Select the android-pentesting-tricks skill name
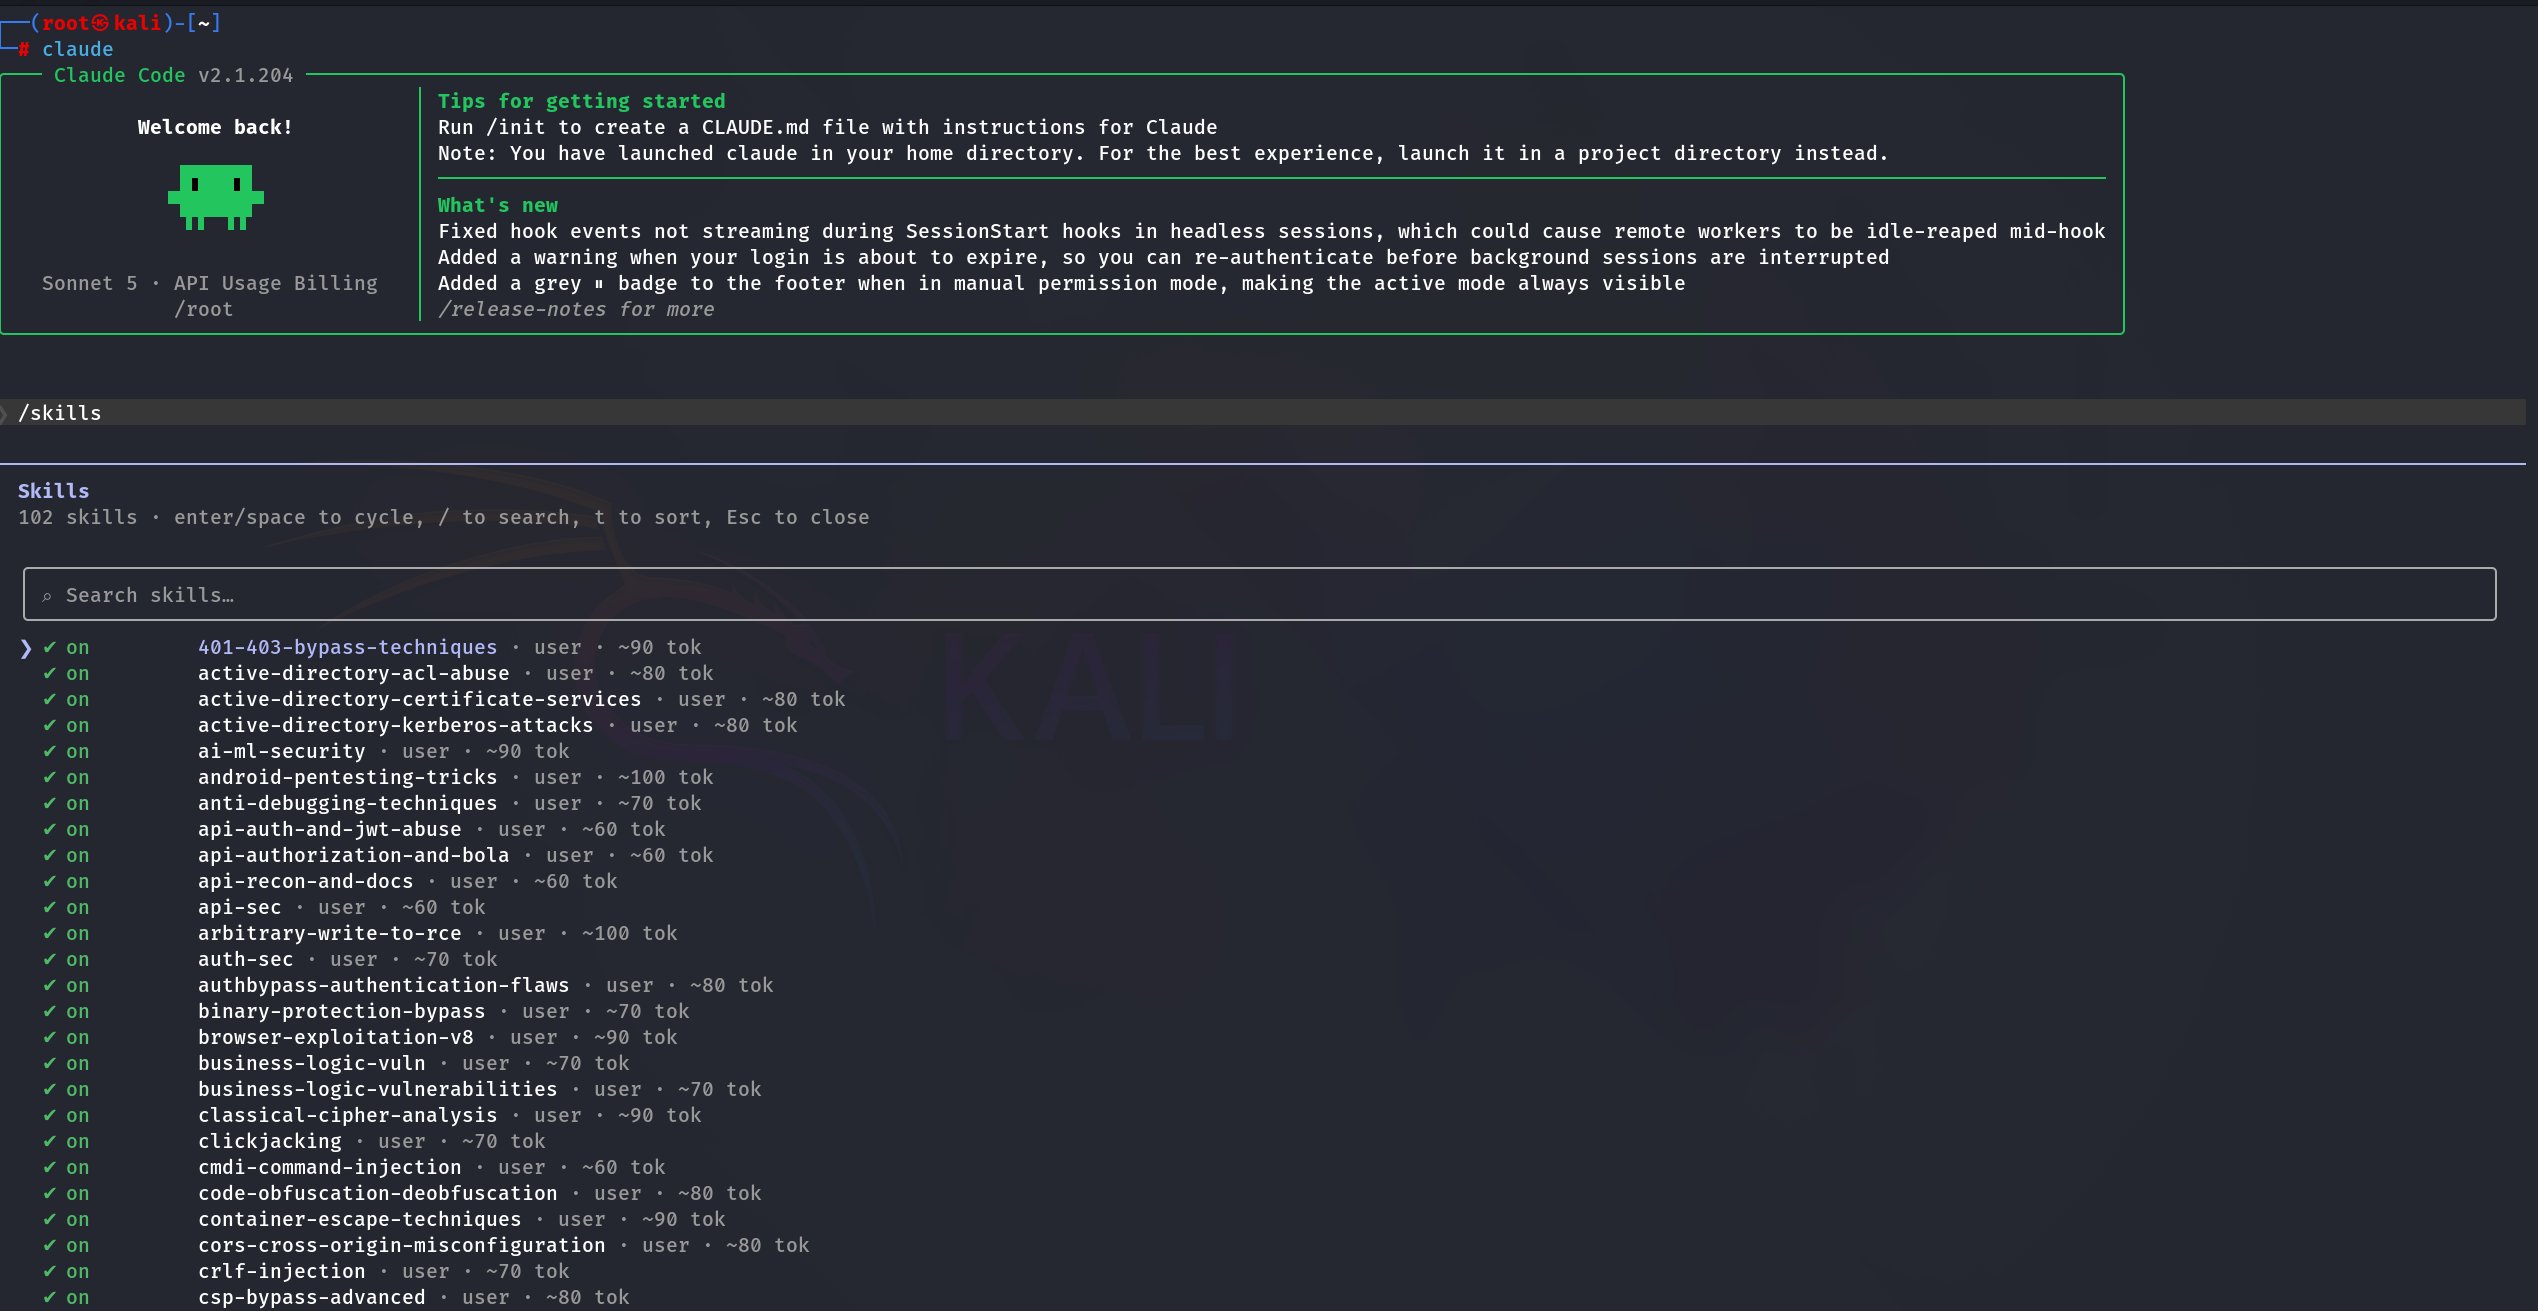The width and height of the screenshot is (2538, 1311). click(x=347, y=778)
